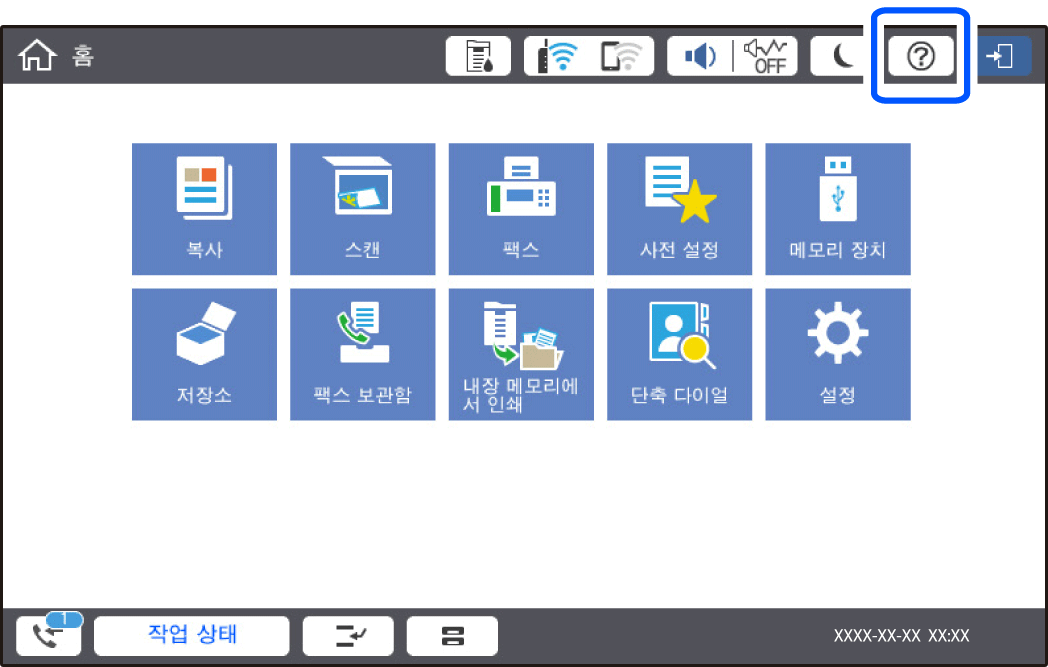
Task: Open the 팩스 (Fax) tile
Action: pyautogui.click(x=521, y=208)
